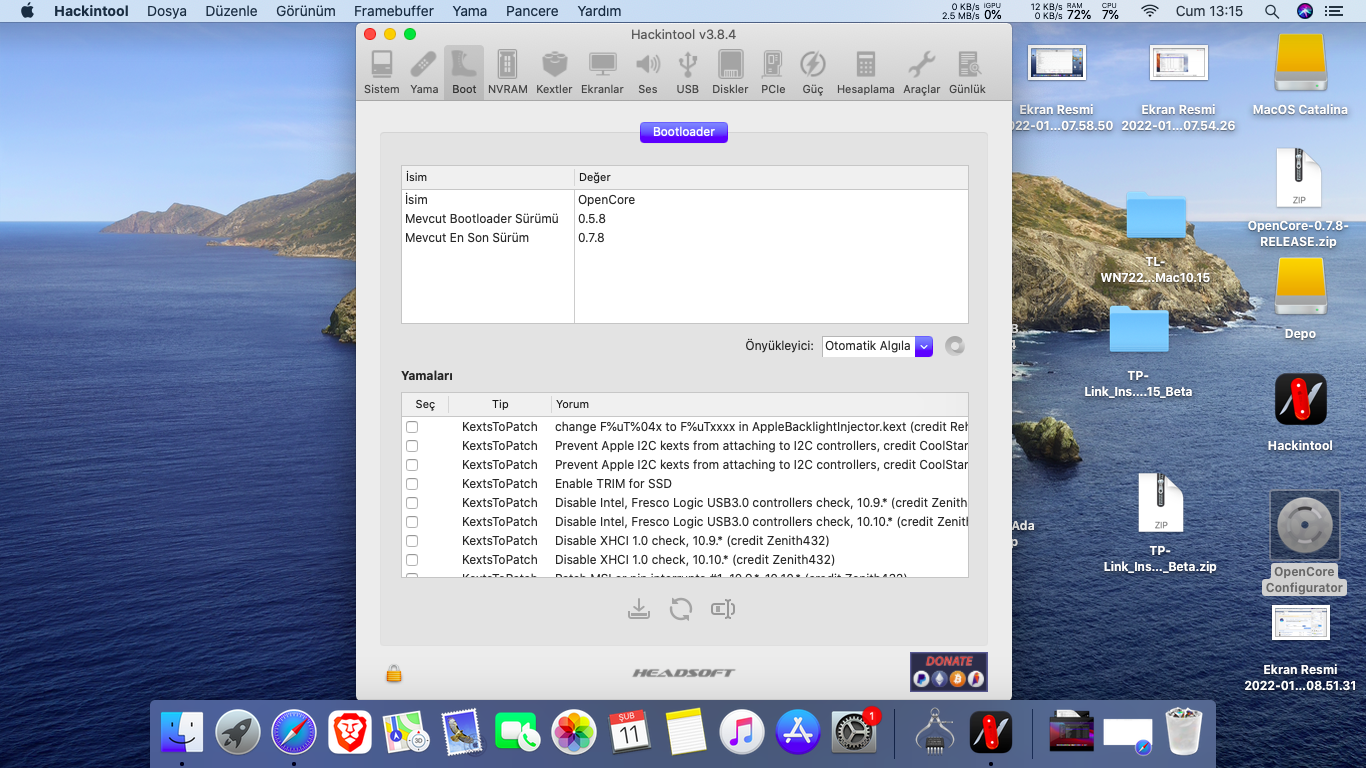Click the Bootloader tab button
The height and width of the screenshot is (768, 1366).
(684, 132)
